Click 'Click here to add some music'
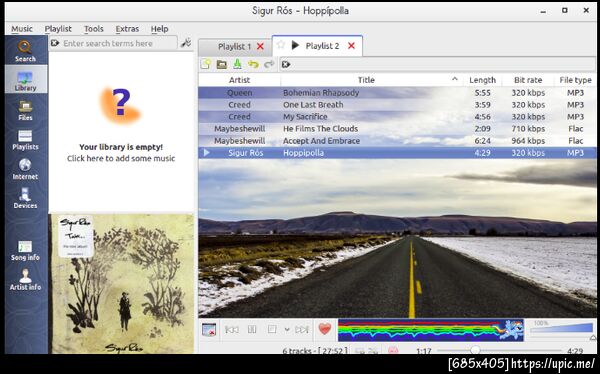Screen dimensions: 600x374 121,158
